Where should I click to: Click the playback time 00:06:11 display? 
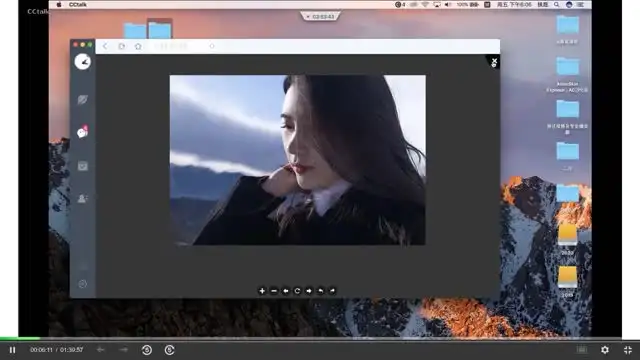(41, 350)
